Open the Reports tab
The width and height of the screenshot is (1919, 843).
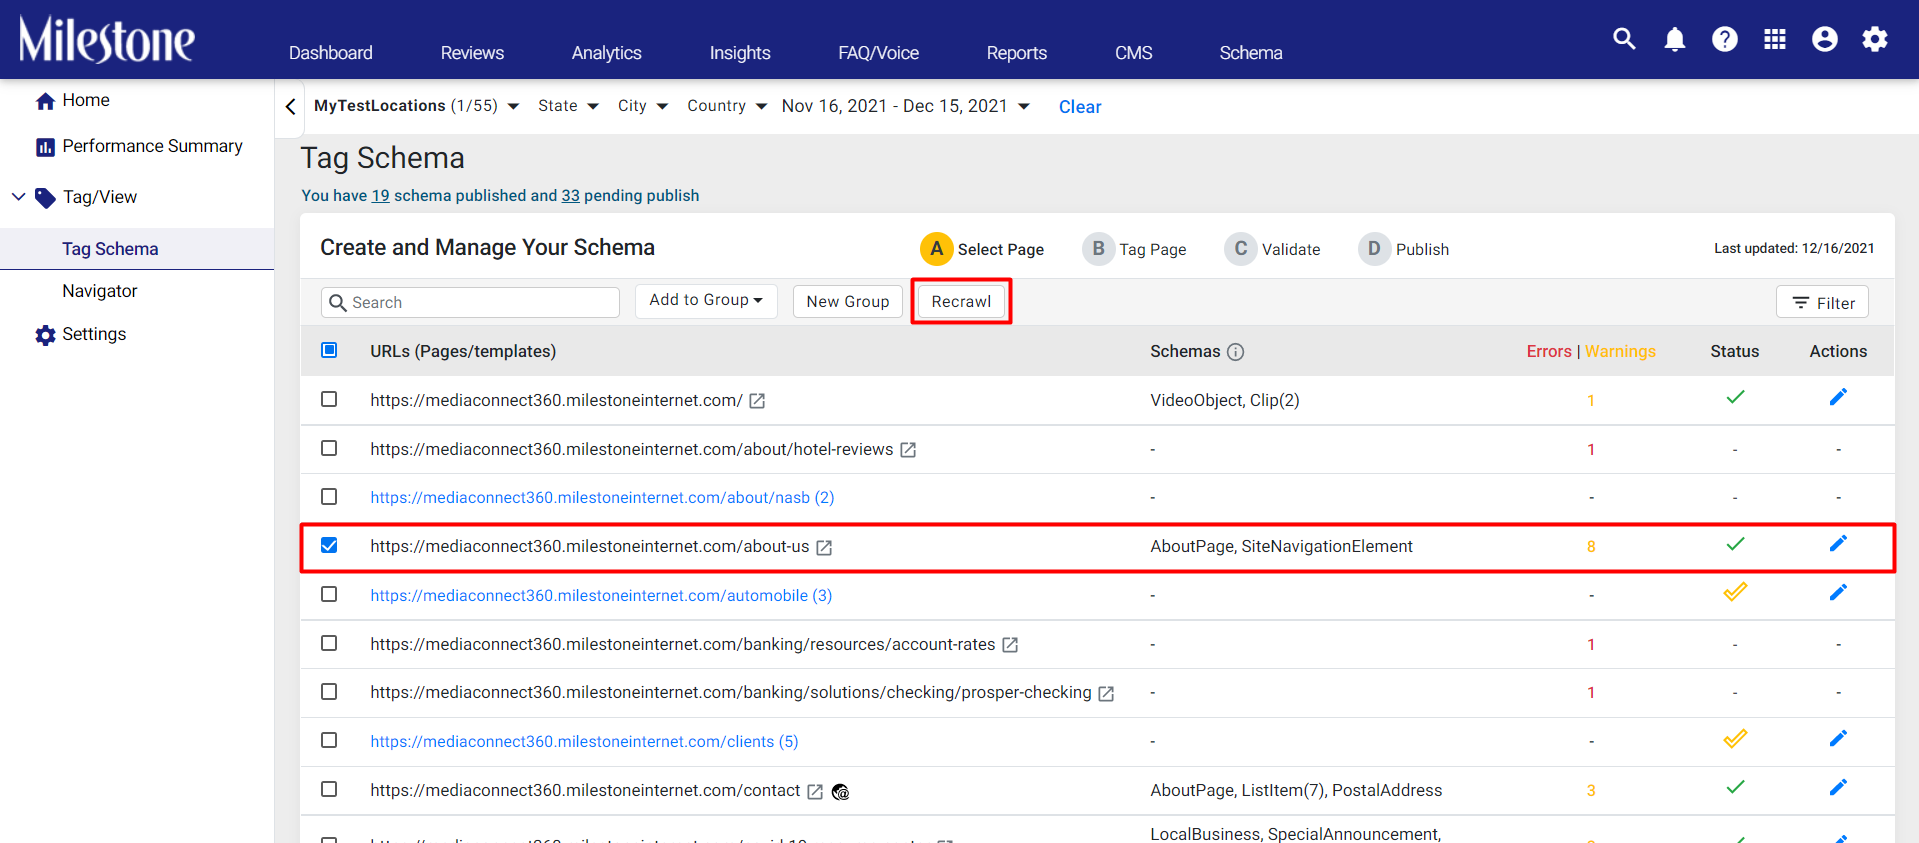[1017, 53]
